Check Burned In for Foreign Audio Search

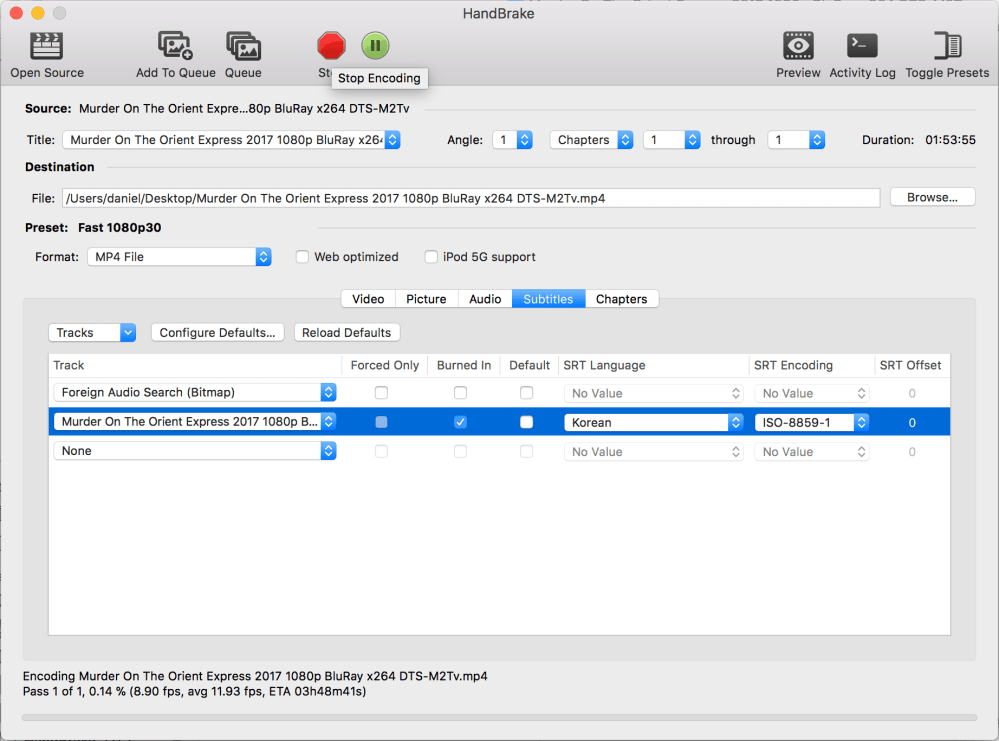461,393
